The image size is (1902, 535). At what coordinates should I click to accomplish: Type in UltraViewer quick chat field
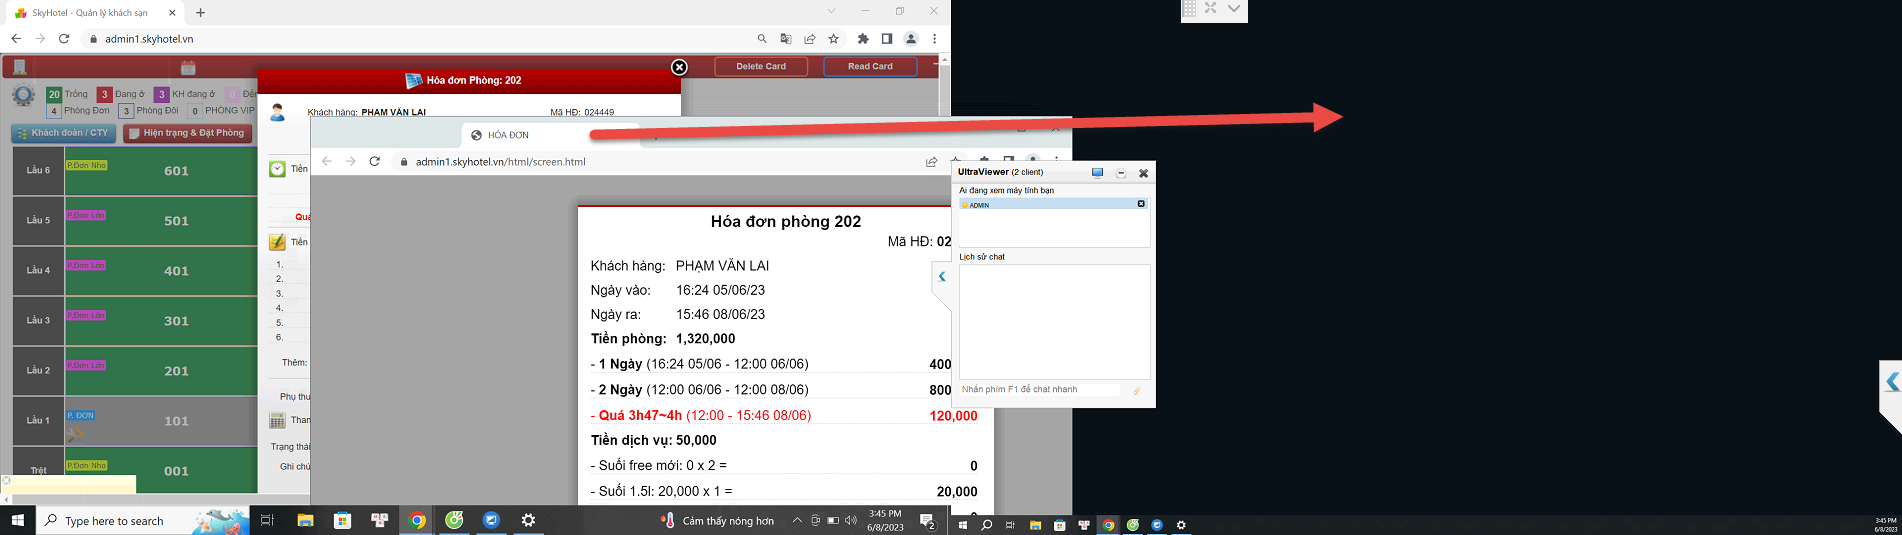tap(1040, 389)
